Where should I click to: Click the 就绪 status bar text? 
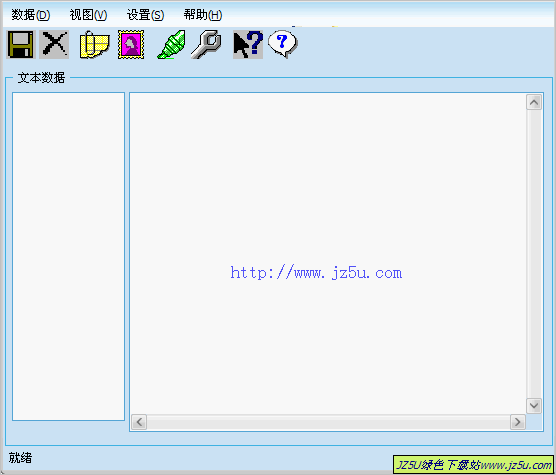(x=20, y=458)
